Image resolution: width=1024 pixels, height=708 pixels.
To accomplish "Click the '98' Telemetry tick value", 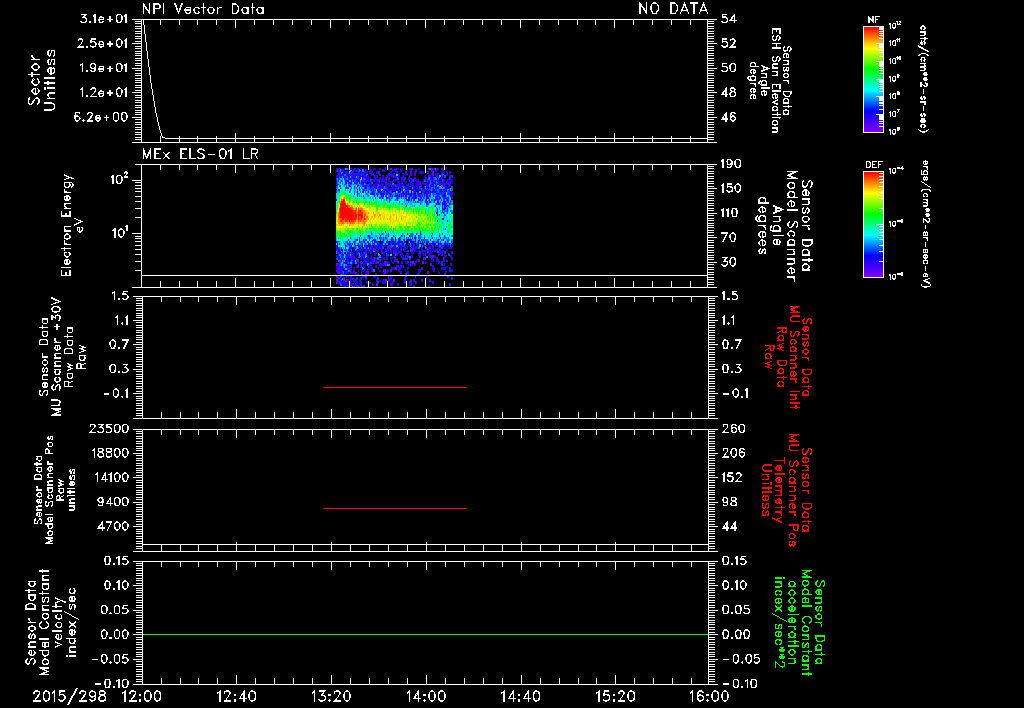I will pyautogui.click(x=729, y=502).
